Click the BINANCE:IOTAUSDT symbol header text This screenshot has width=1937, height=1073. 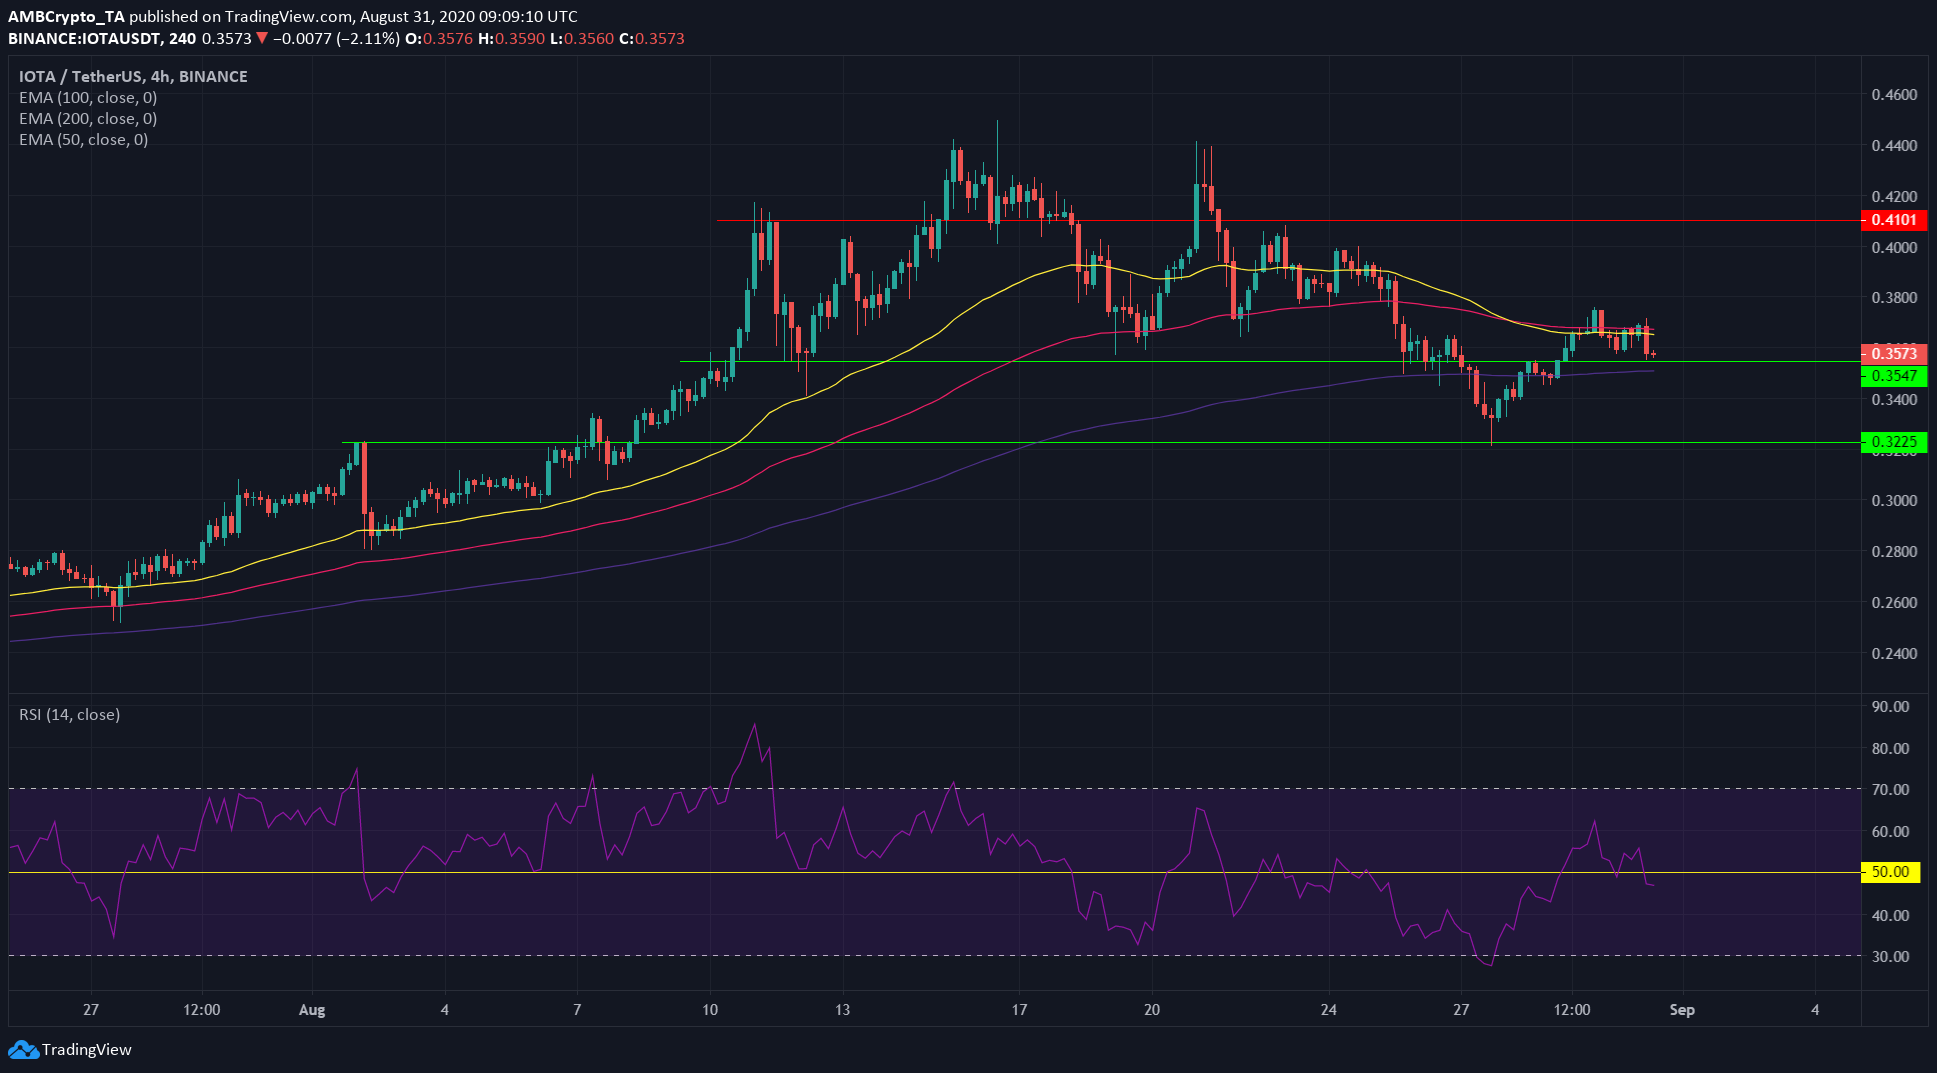tap(86, 39)
